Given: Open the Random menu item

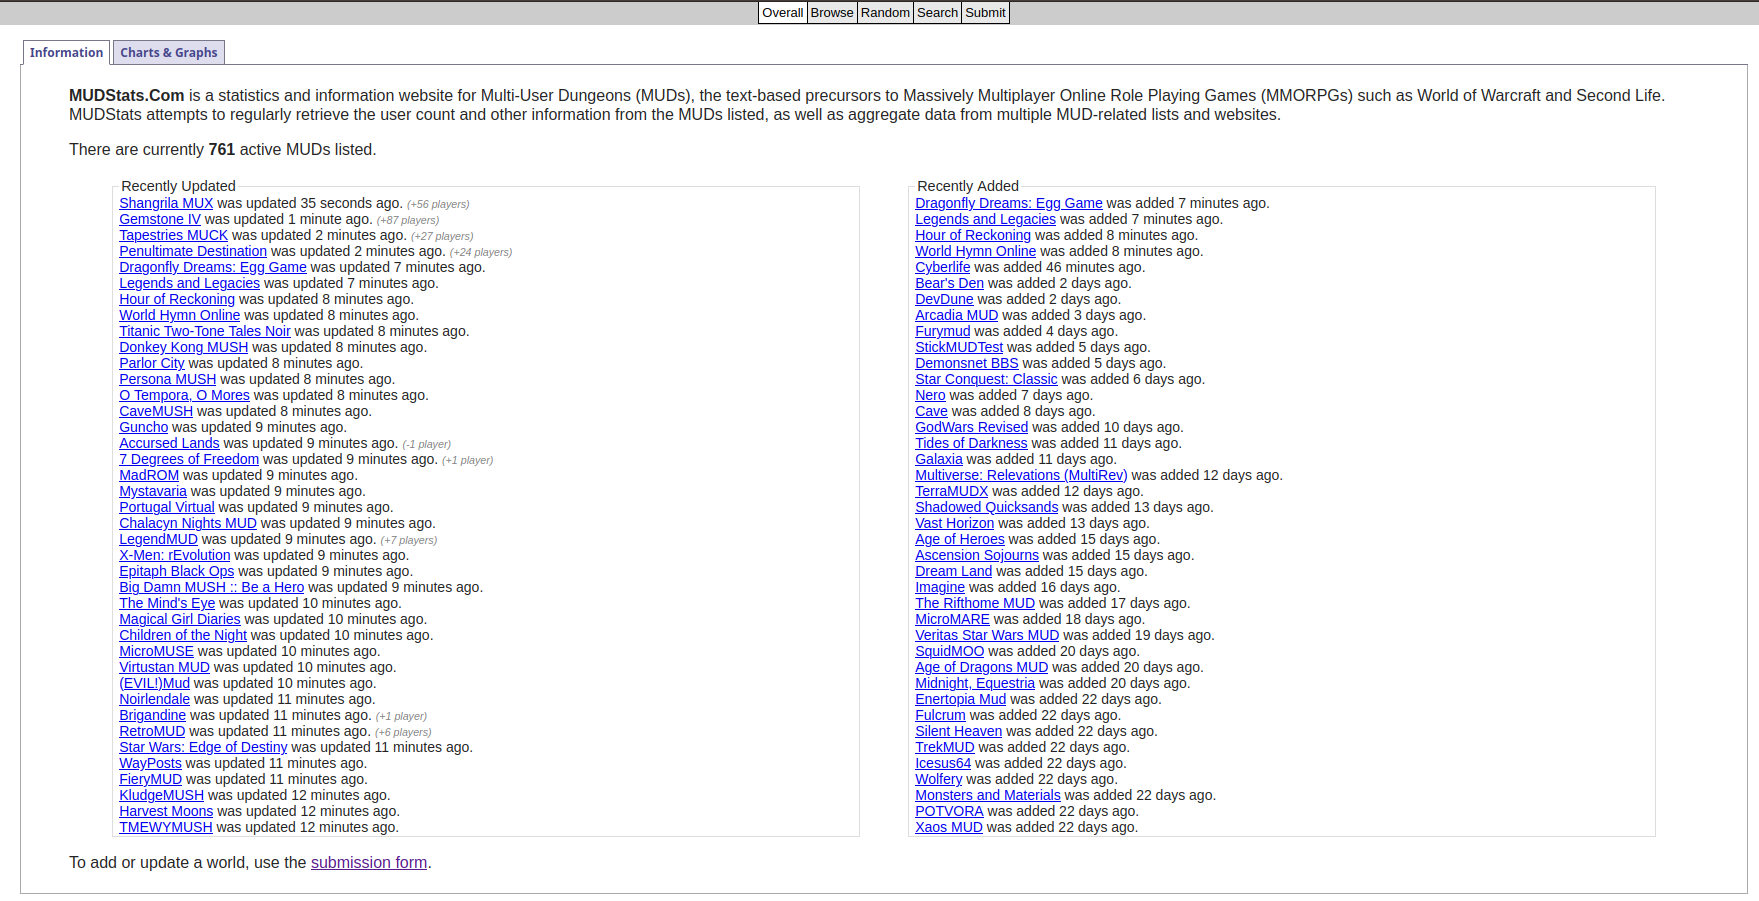Looking at the screenshot, I should pyautogui.click(x=885, y=13).
